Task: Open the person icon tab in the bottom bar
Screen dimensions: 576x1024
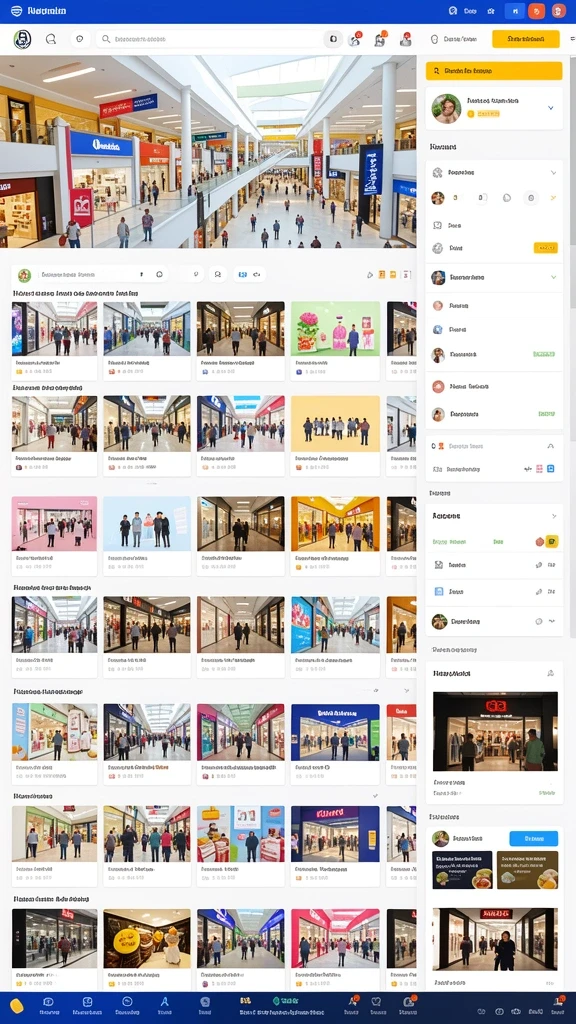Action: [165, 1006]
